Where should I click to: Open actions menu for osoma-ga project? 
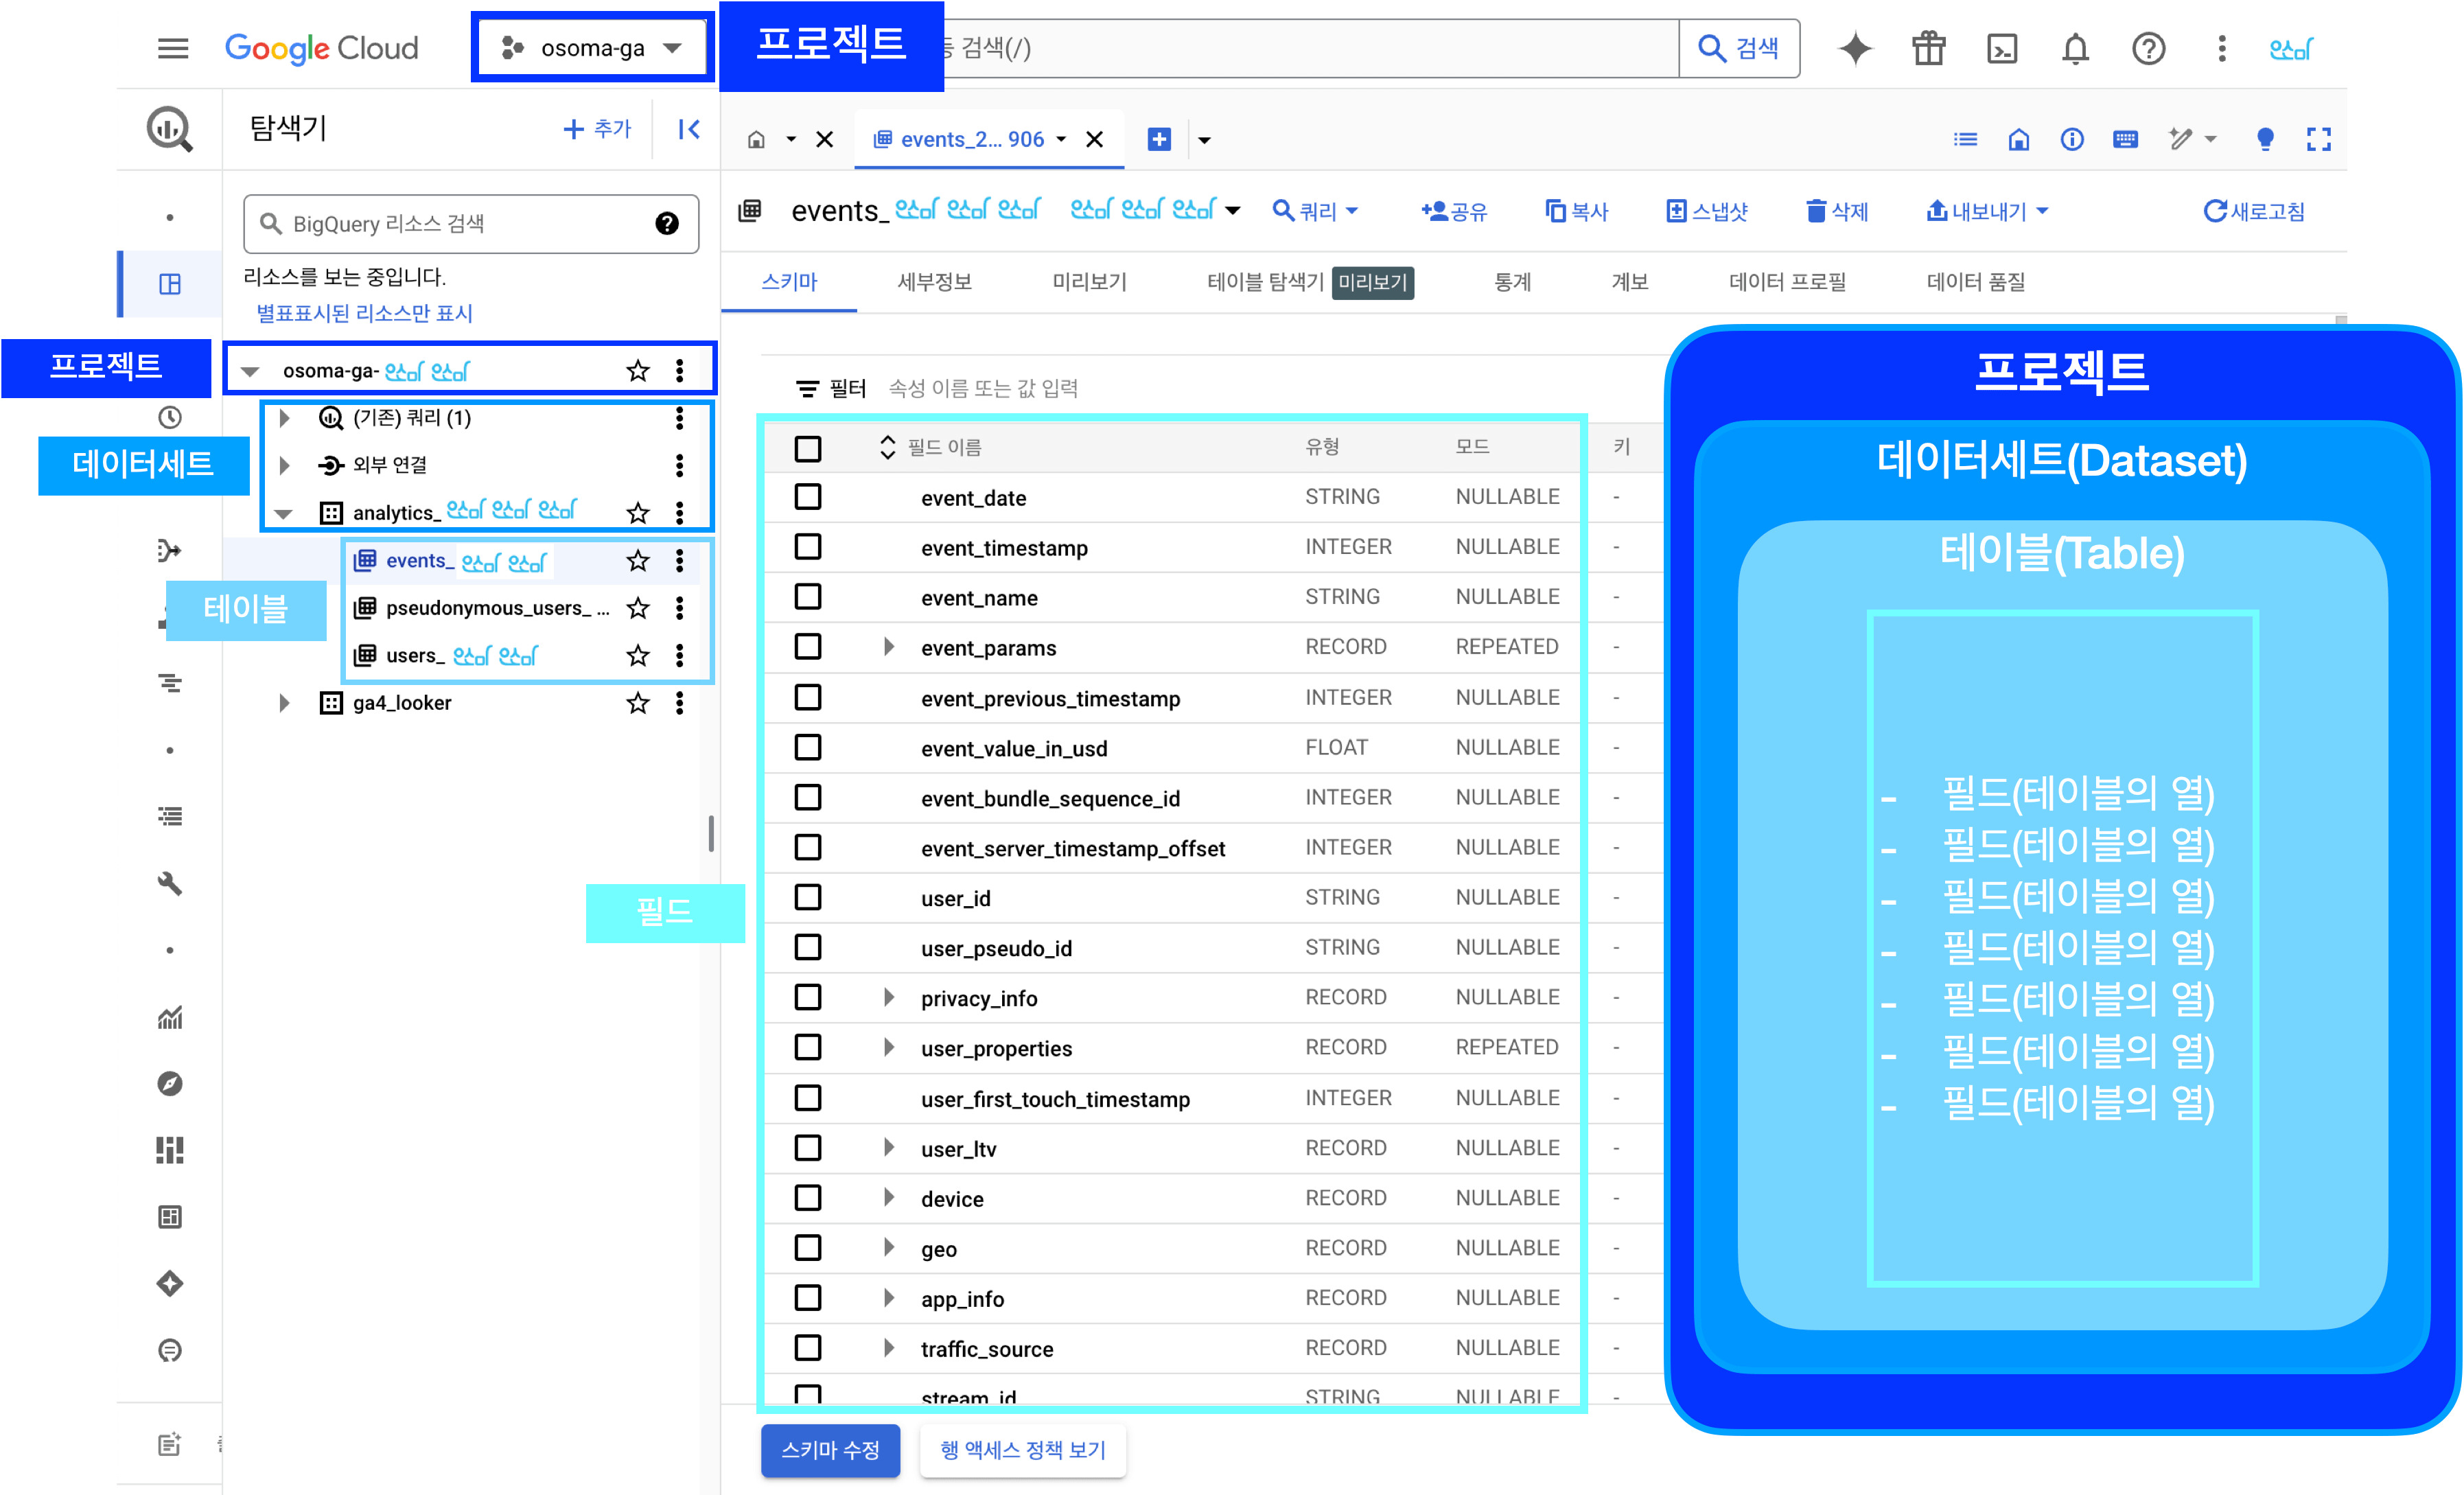click(680, 371)
